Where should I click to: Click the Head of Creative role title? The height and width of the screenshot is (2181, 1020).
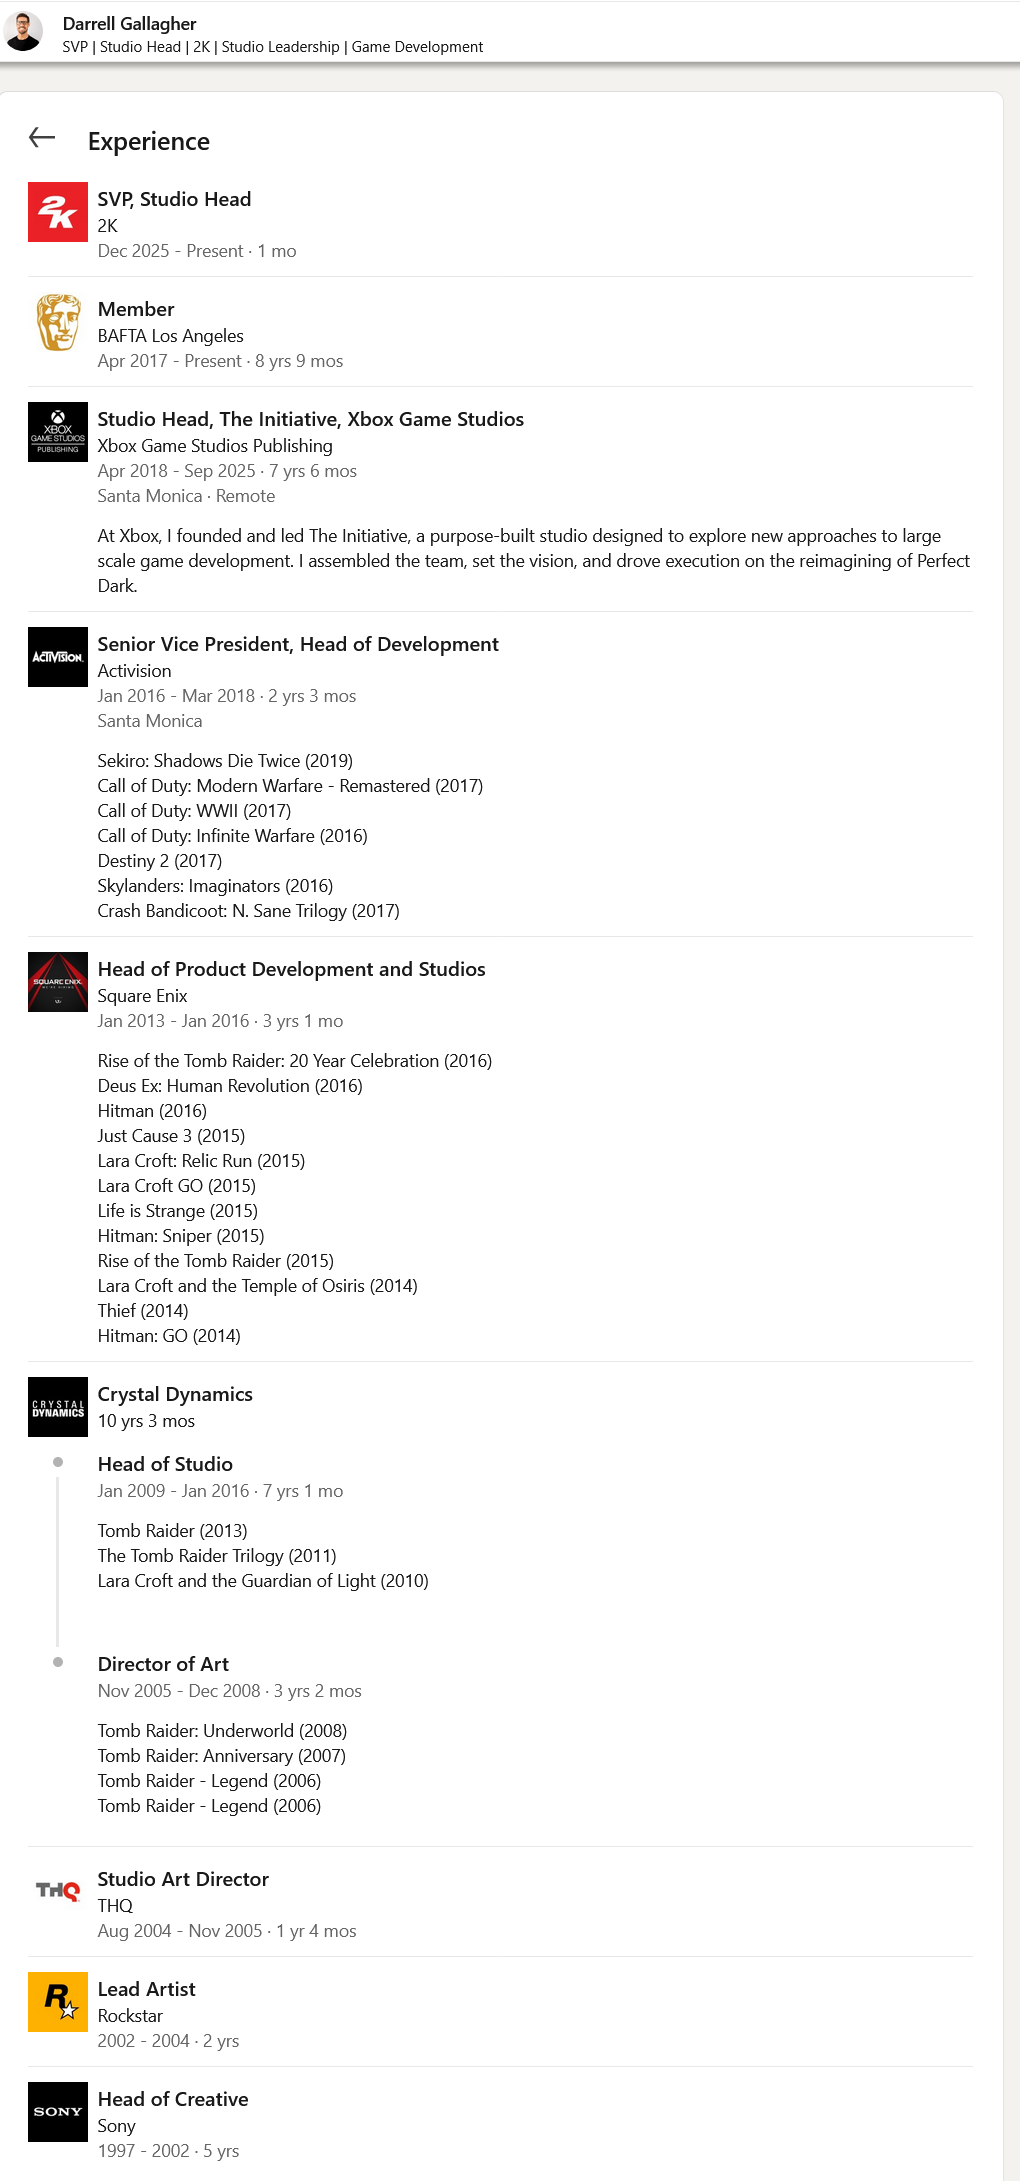point(172,2099)
